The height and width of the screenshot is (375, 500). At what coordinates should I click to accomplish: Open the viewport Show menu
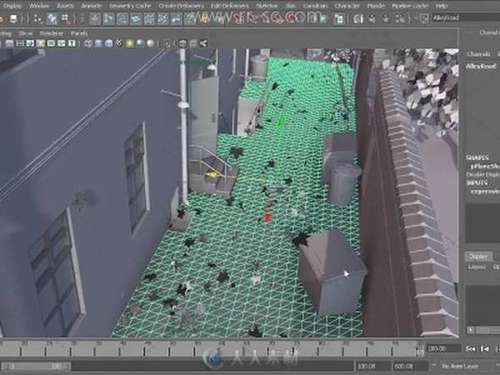tap(25, 33)
